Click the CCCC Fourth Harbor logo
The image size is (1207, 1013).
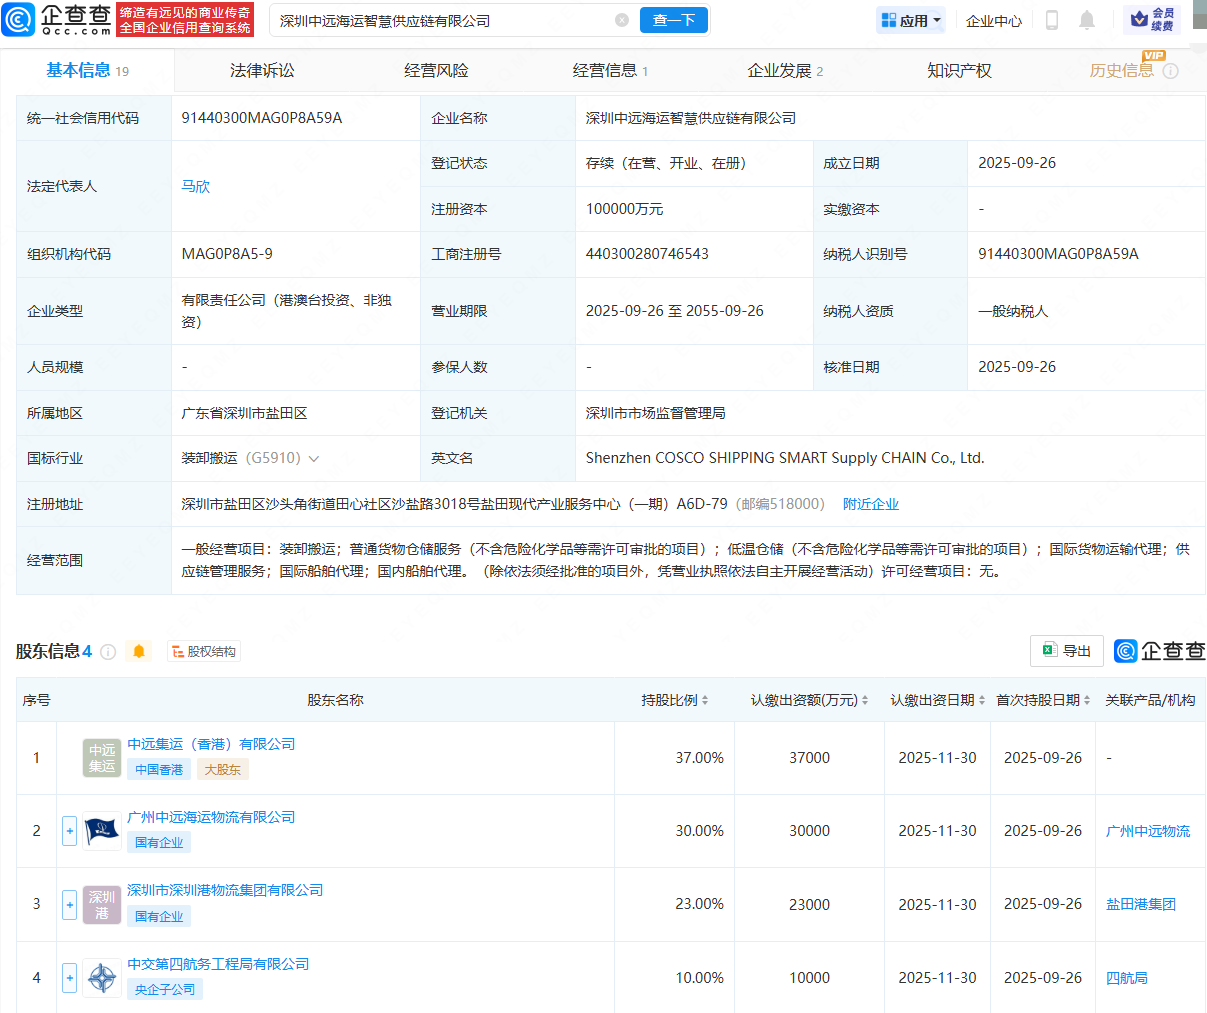(102, 978)
